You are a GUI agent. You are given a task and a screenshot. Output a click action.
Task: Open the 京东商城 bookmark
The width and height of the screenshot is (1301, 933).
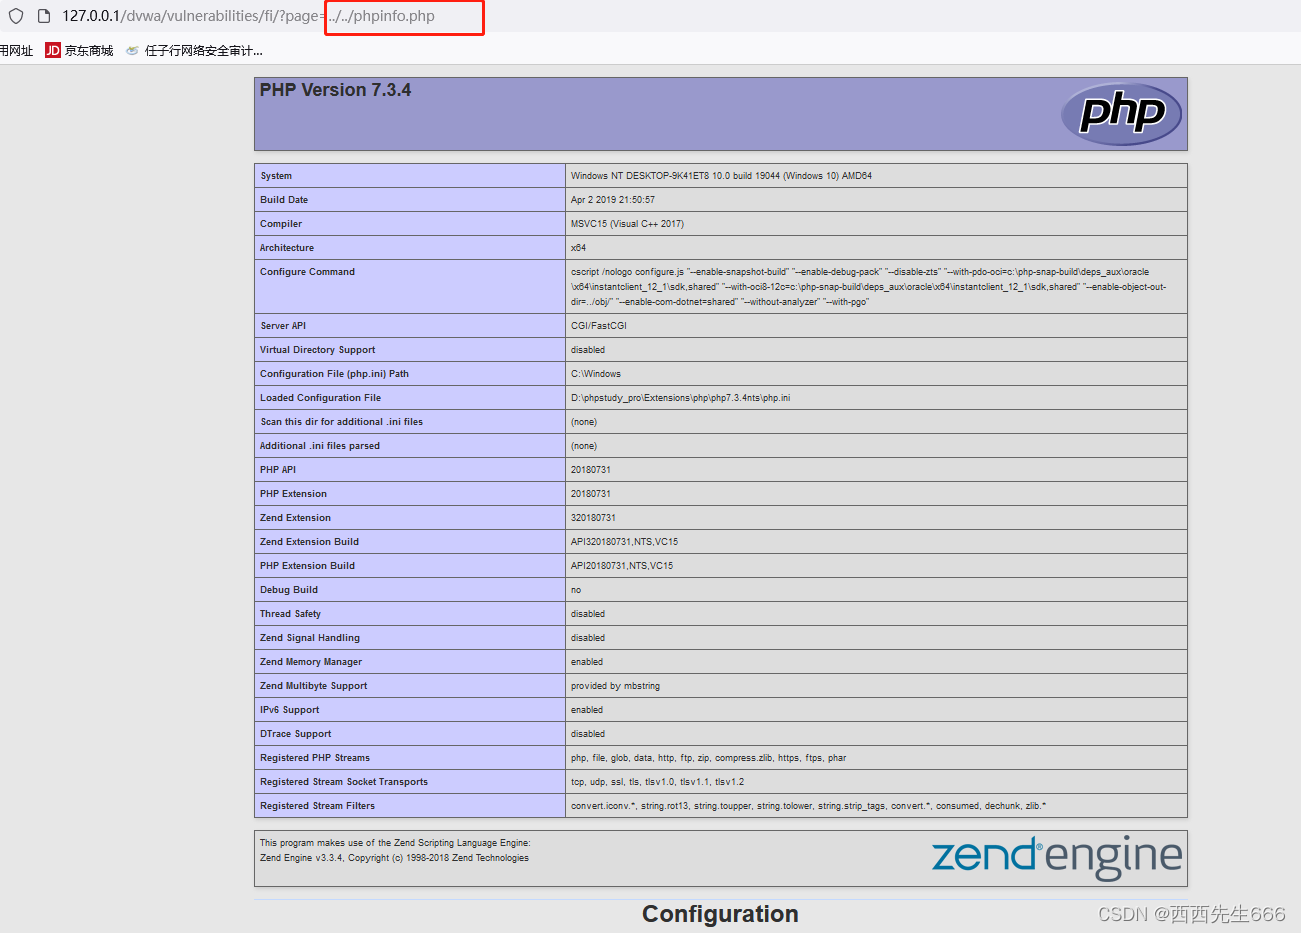[79, 50]
